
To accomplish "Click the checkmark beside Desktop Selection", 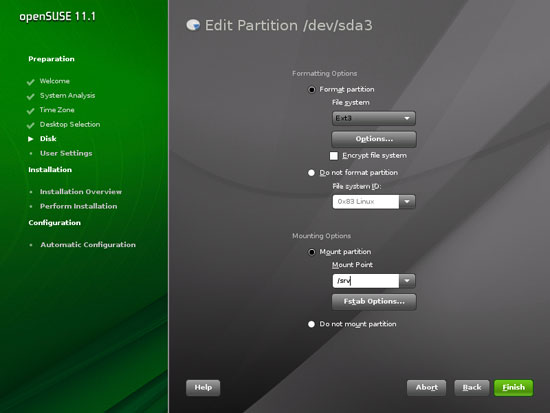I will click(x=31, y=125).
